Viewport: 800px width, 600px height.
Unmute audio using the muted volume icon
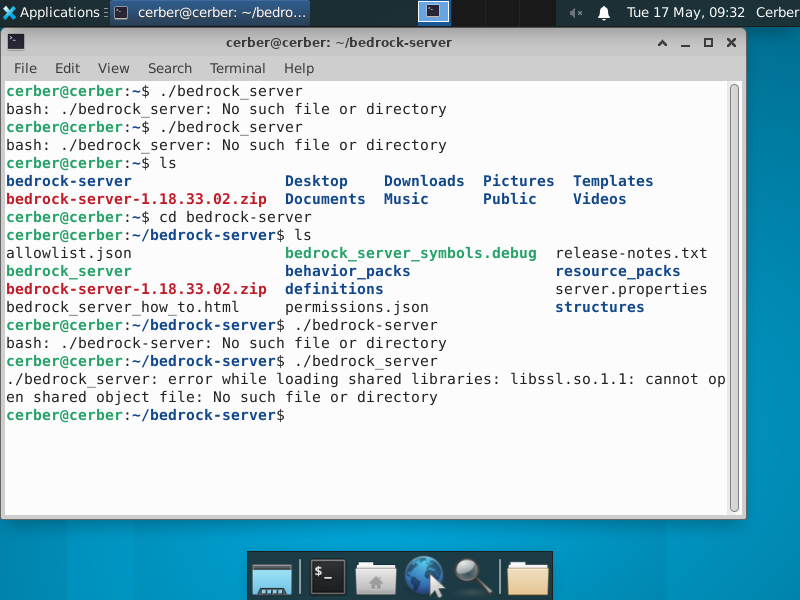point(577,13)
